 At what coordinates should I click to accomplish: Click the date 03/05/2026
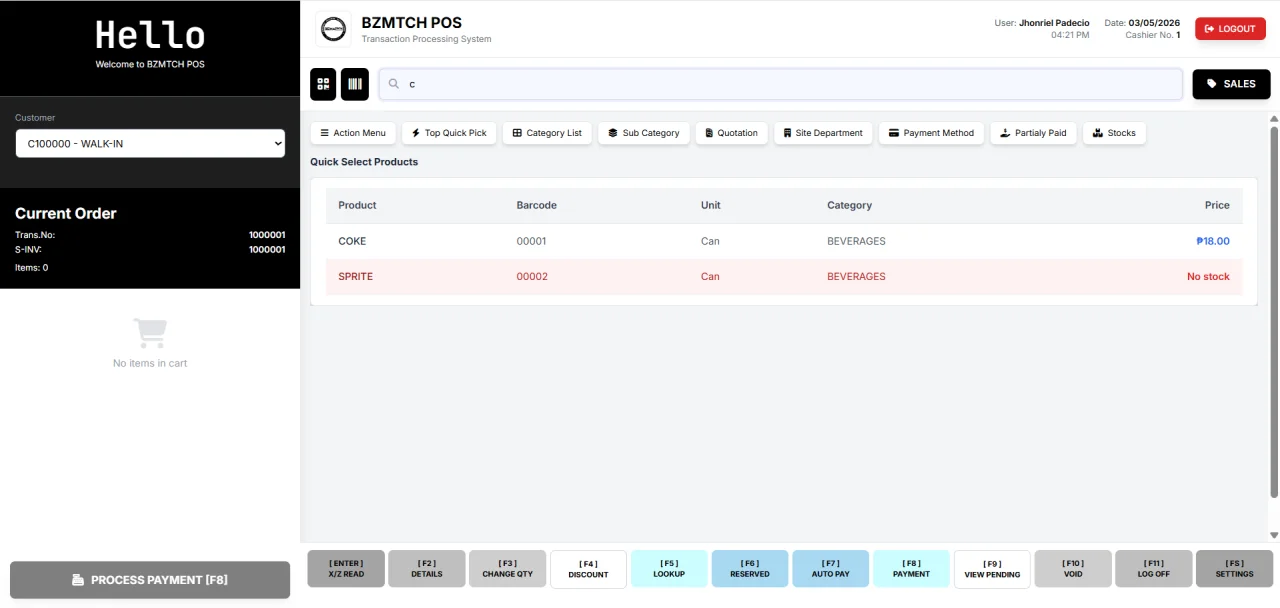[1154, 23]
